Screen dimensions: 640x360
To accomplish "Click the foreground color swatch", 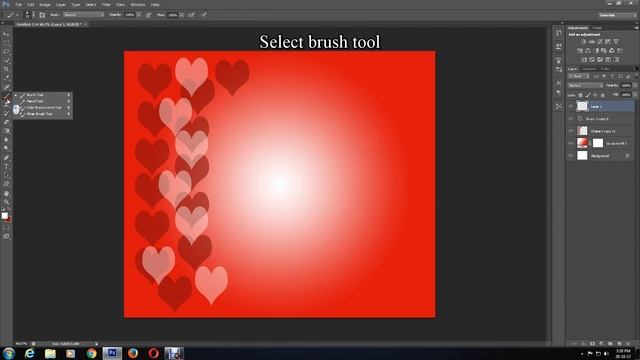I will pos(4,216).
